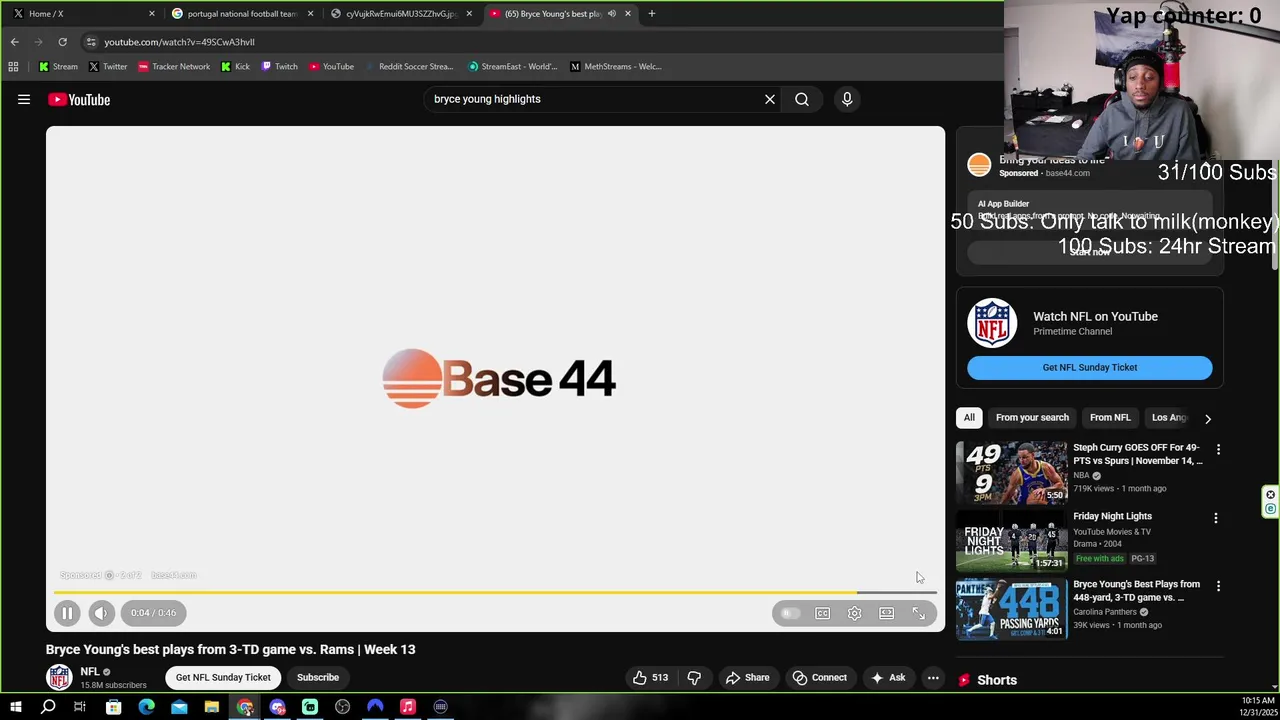Viewport: 1280px width, 720px height.
Task: Subscribe to the NFL channel
Action: pos(318,677)
